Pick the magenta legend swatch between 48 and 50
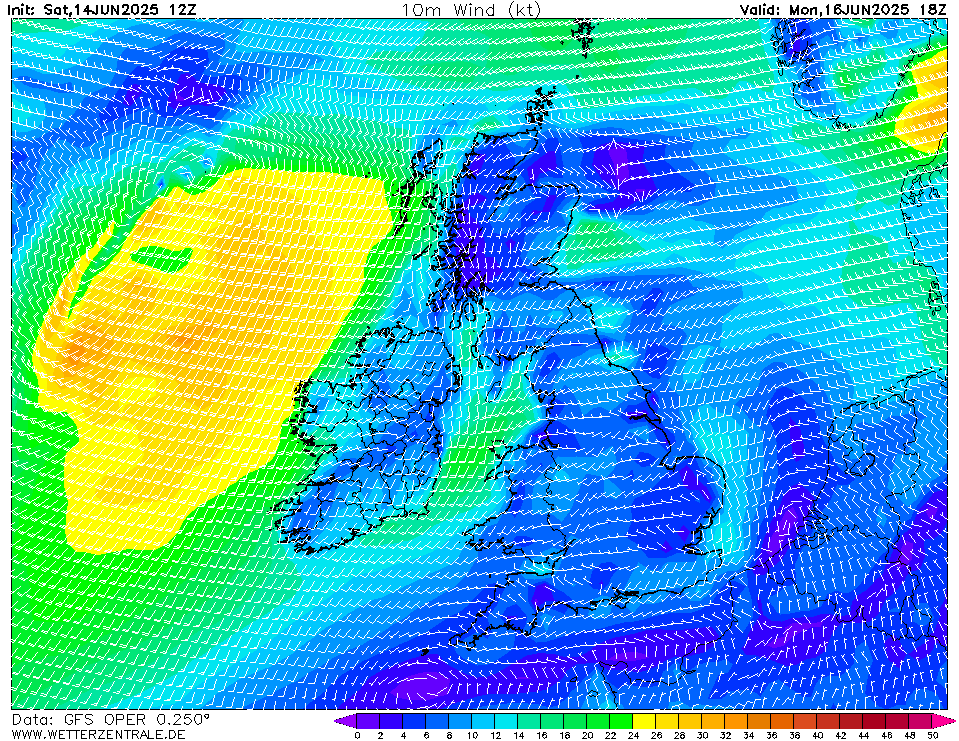The height and width of the screenshot is (741, 959). click(921, 721)
